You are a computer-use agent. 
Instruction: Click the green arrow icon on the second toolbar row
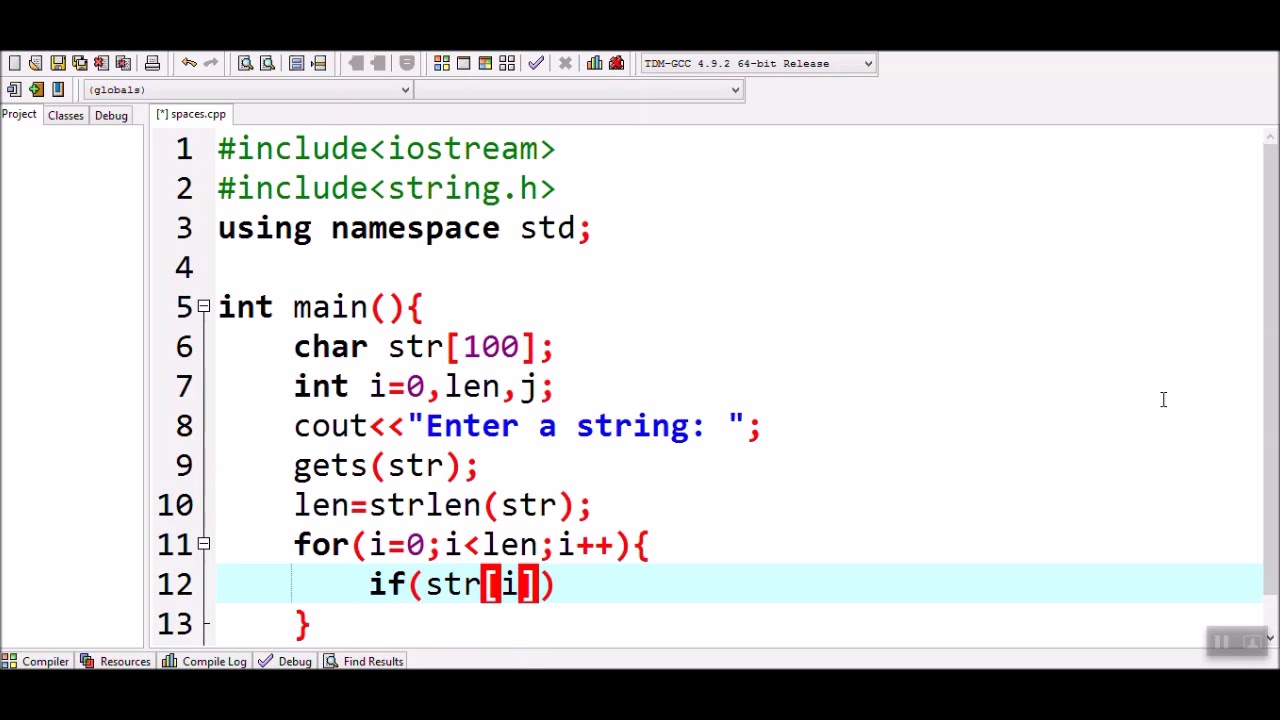coord(36,89)
